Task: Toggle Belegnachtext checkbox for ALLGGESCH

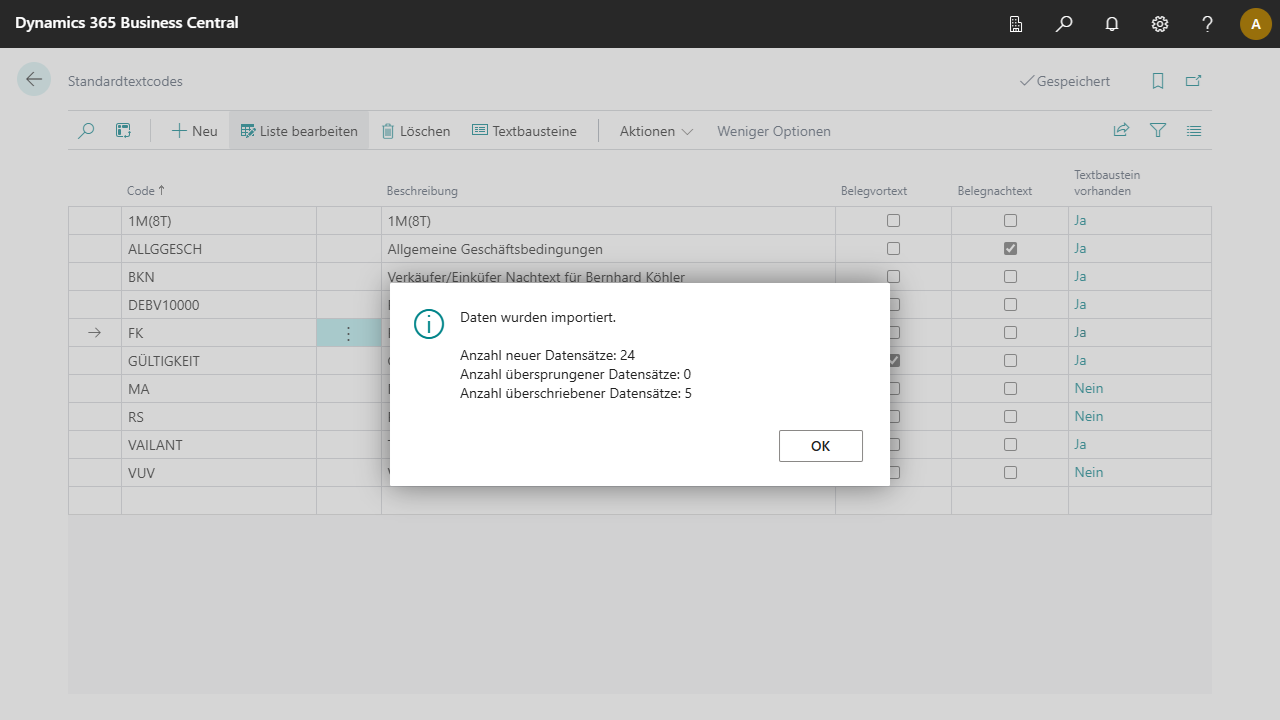Action: point(1010,249)
